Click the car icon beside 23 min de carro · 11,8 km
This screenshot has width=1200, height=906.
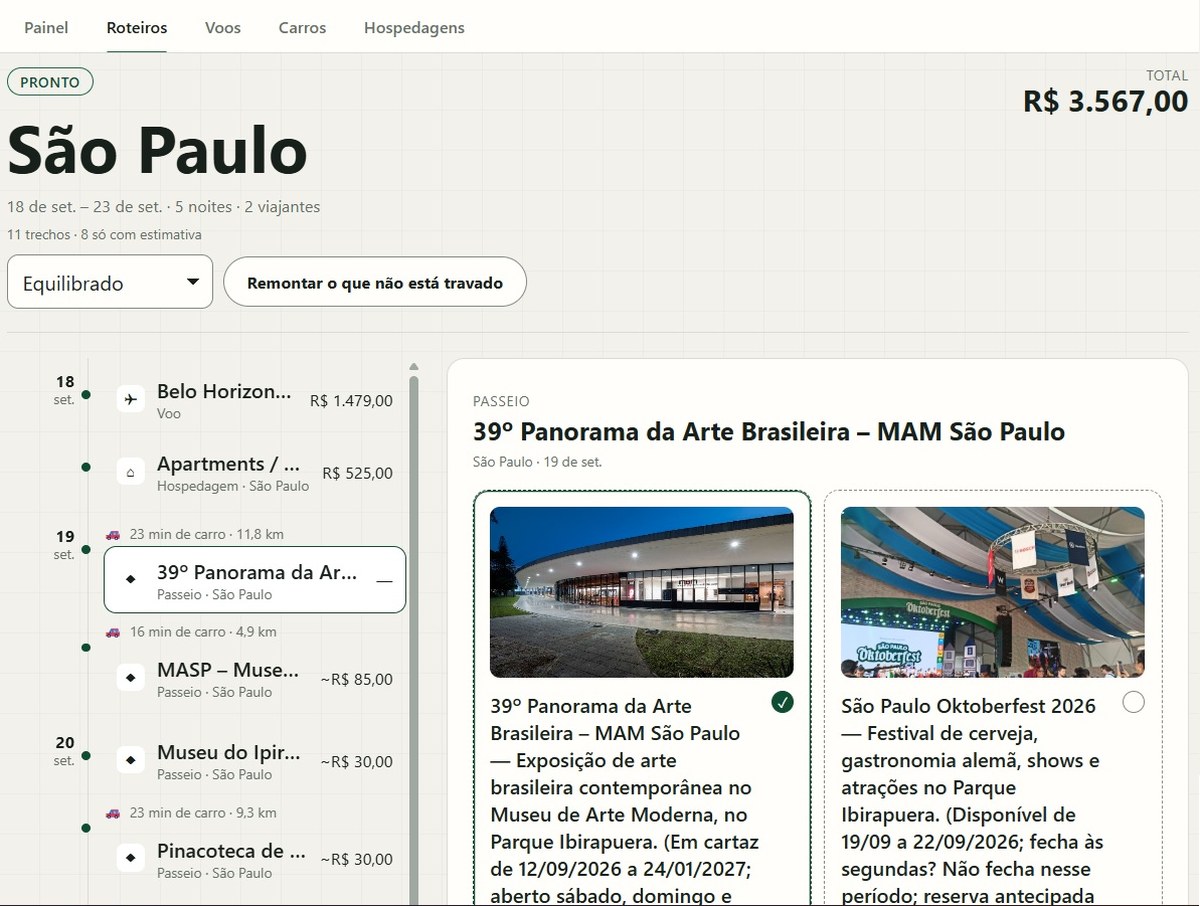[x=113, y=534]
